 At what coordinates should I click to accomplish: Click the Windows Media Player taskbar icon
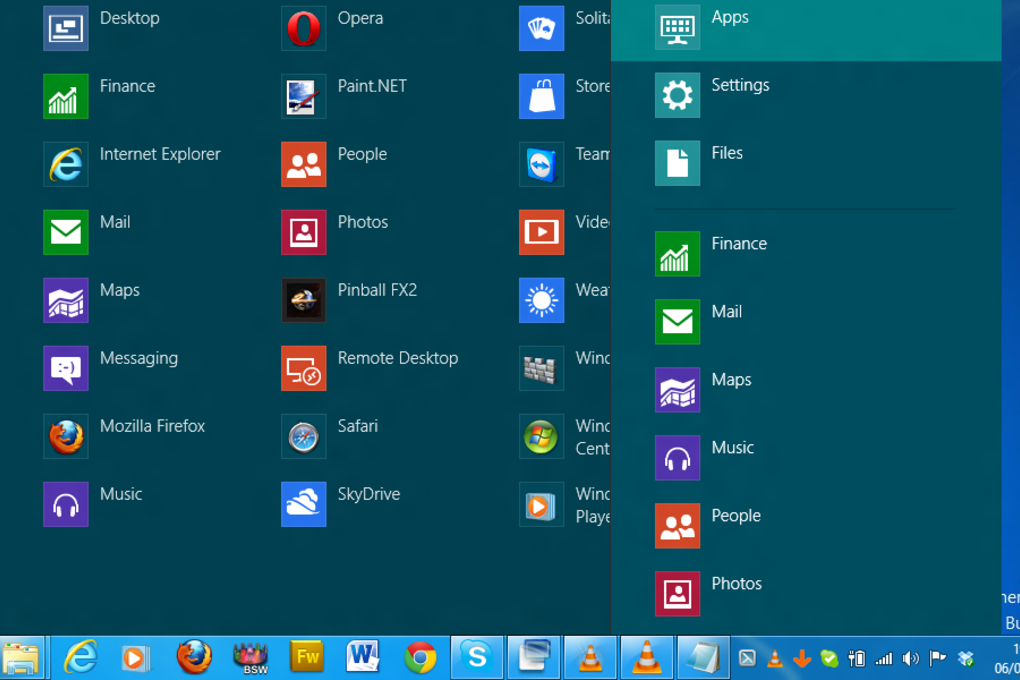[135, 658]
